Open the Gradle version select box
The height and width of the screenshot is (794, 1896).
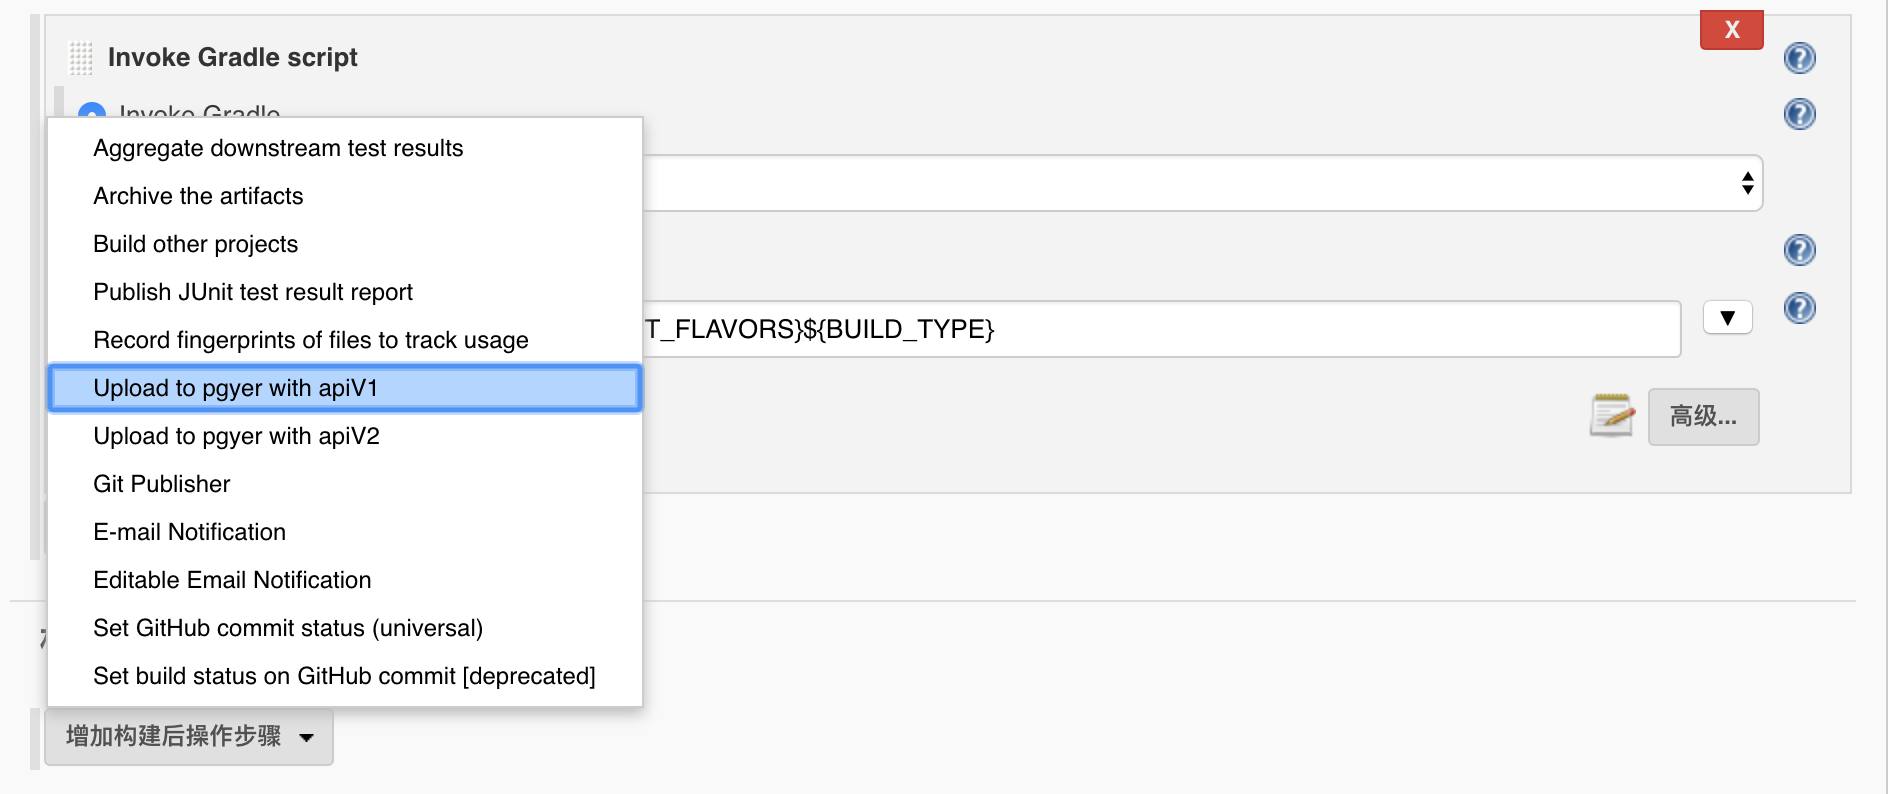[1202, 183]
